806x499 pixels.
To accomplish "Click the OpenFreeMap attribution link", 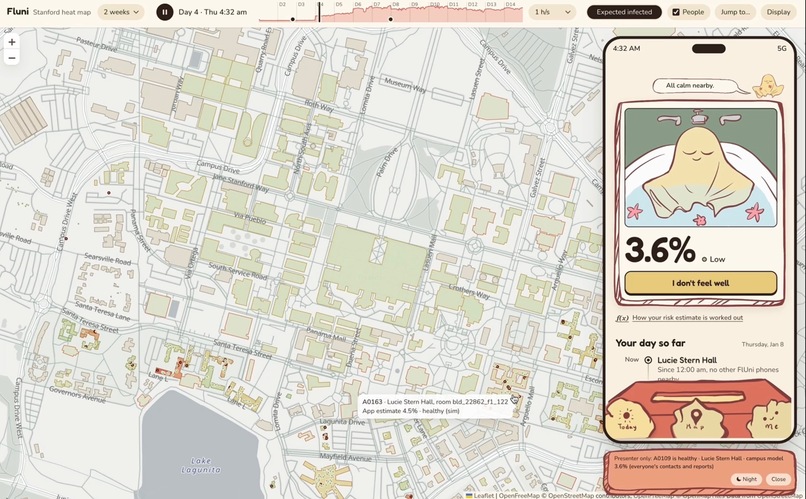I will tap(519, 495).
